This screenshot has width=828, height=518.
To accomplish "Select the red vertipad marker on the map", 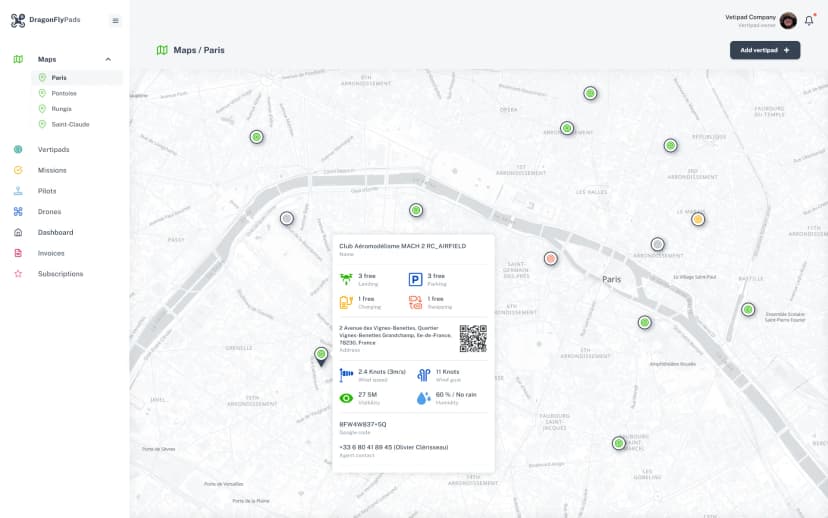I will pyautogui.click(x=551, y=259).
